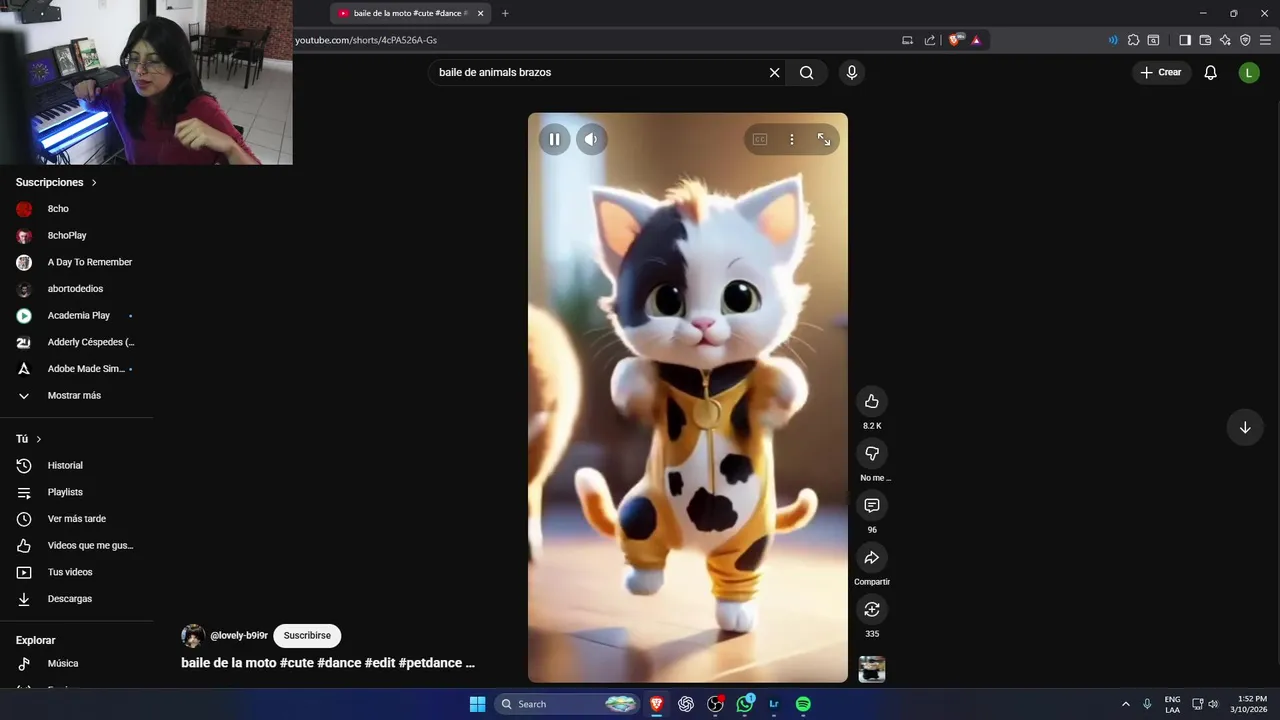
Task: Open the video's three-dot options menu
Action: [792, 139]
